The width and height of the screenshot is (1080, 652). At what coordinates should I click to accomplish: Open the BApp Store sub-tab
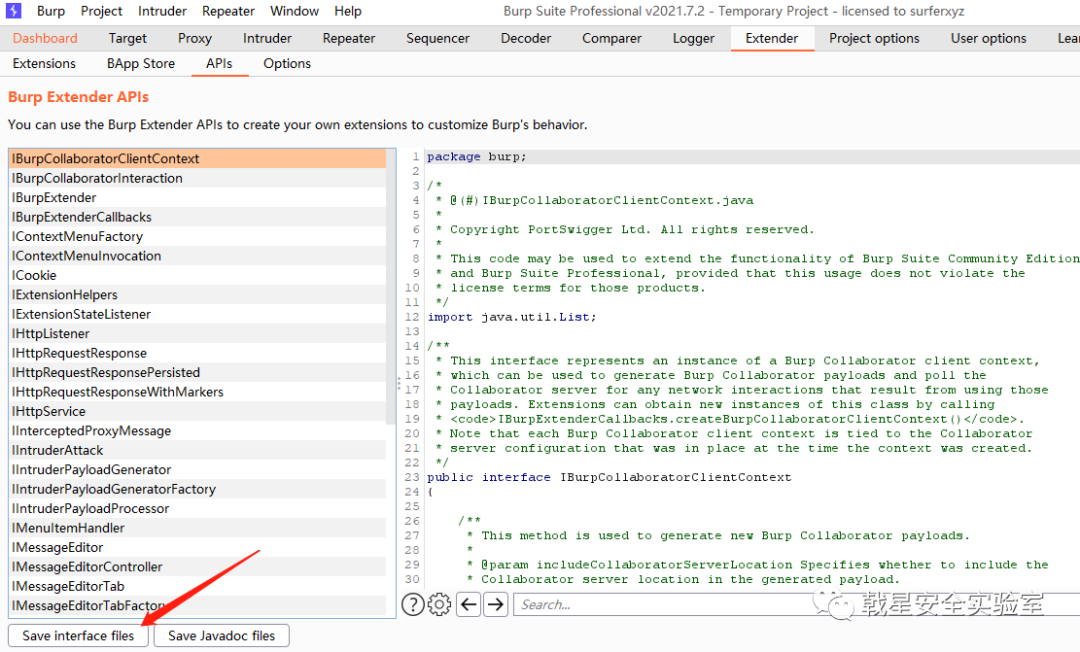point(141,63)
